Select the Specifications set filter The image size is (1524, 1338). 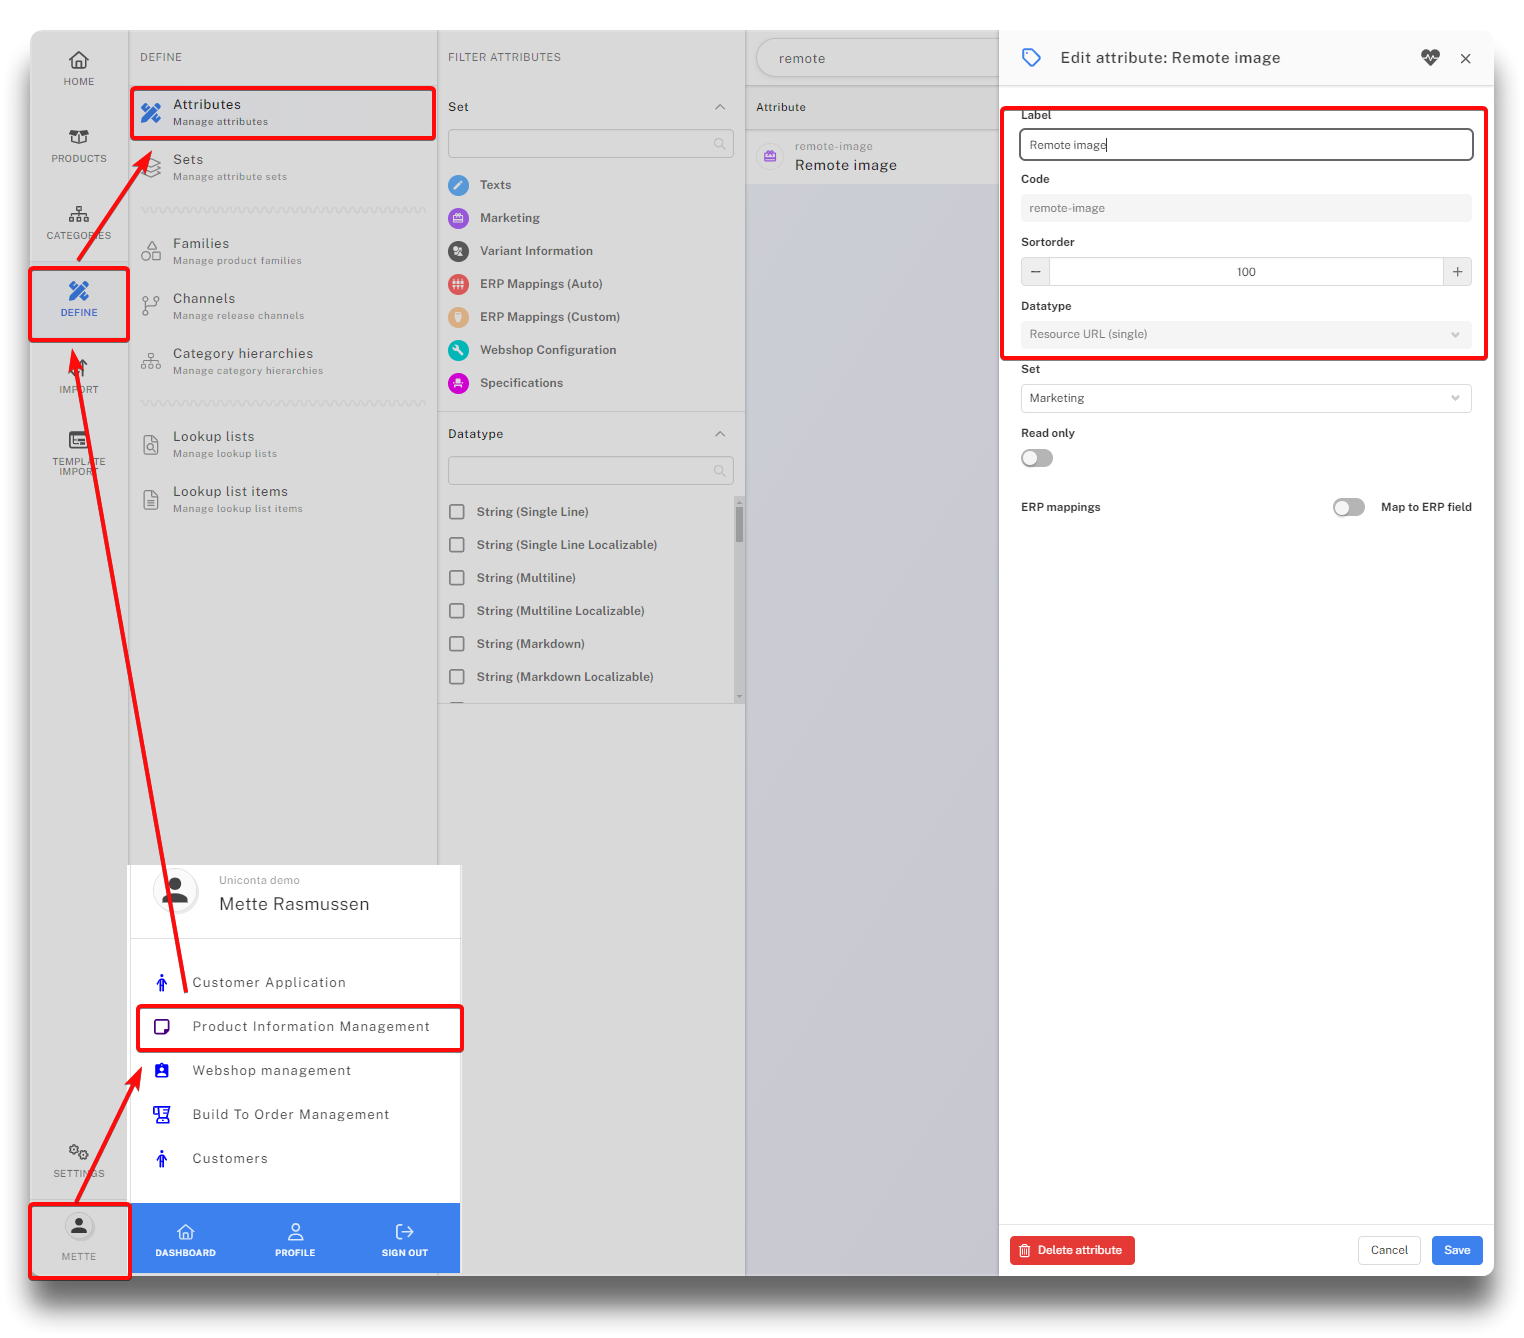pyautogui.click(x=521, y=383)
